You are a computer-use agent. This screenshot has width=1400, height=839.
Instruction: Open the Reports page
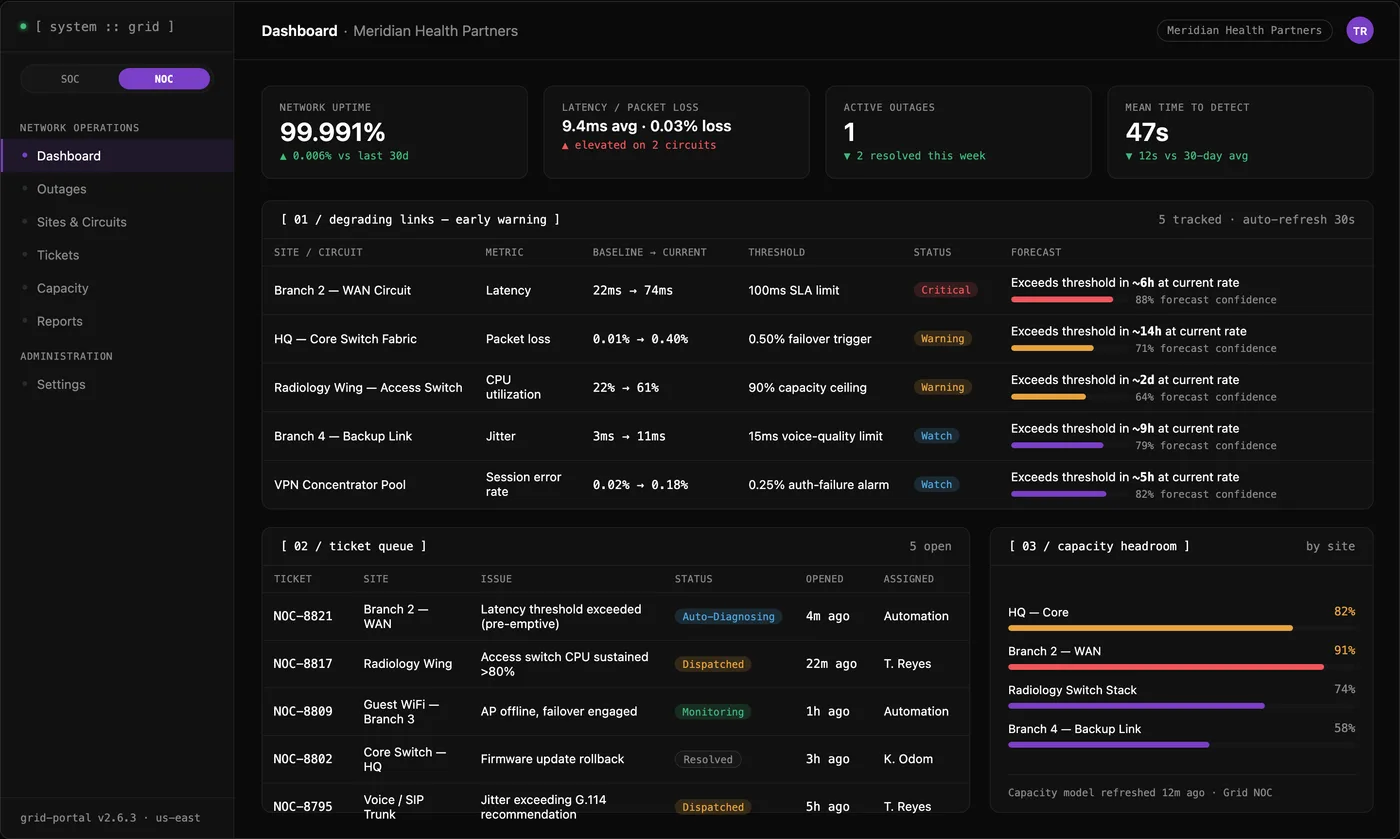pos(117,321)
